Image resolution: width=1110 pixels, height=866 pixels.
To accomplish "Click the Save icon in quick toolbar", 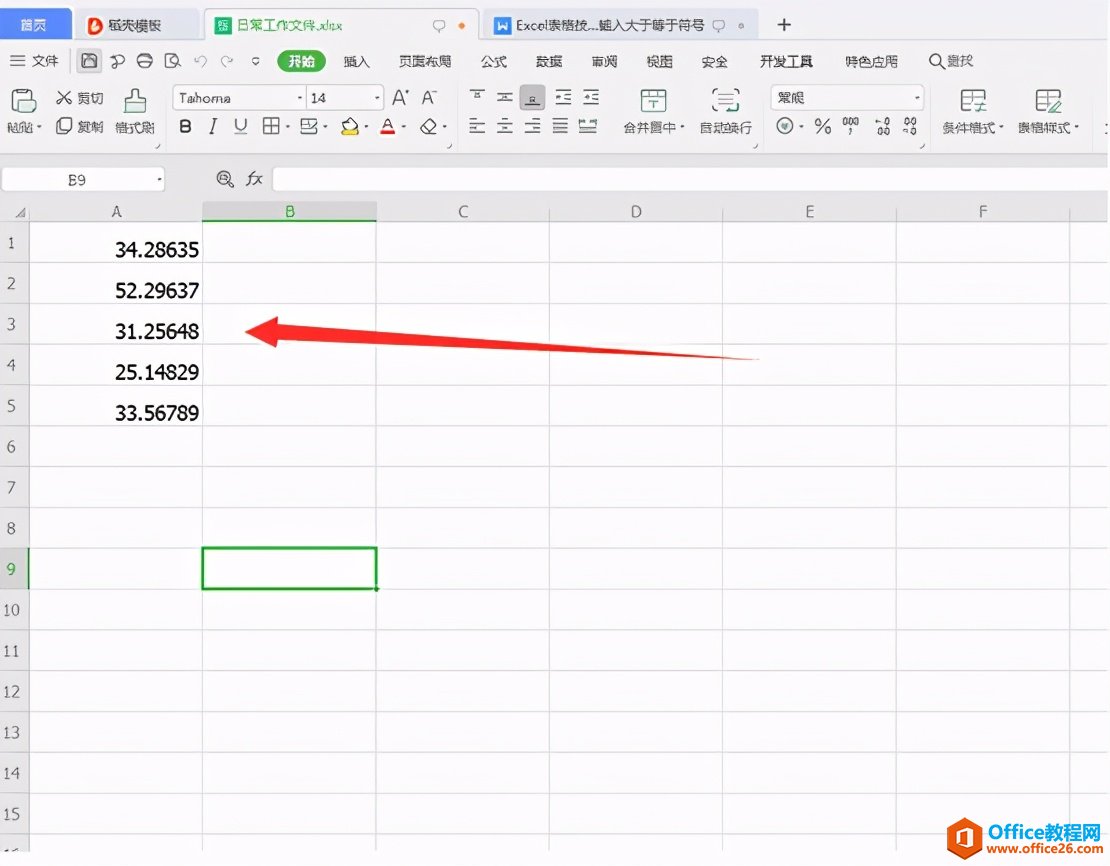I will 89,61.
